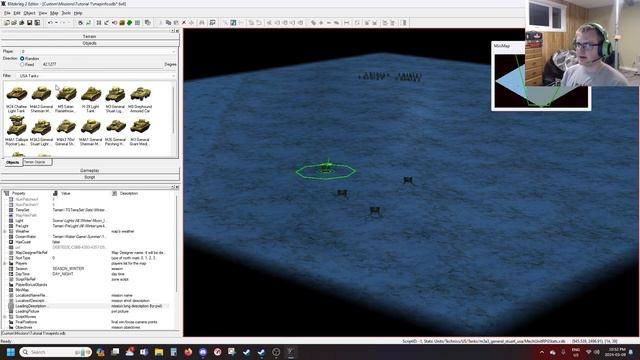Click the teal highlighted toolbar icon
640x360 pixels.
click(233, 23)
